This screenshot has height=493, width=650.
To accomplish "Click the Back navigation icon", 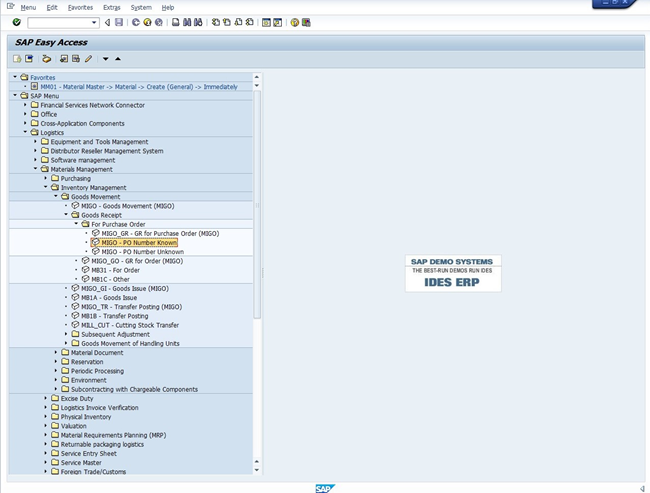I will click(x=136, y=22).
